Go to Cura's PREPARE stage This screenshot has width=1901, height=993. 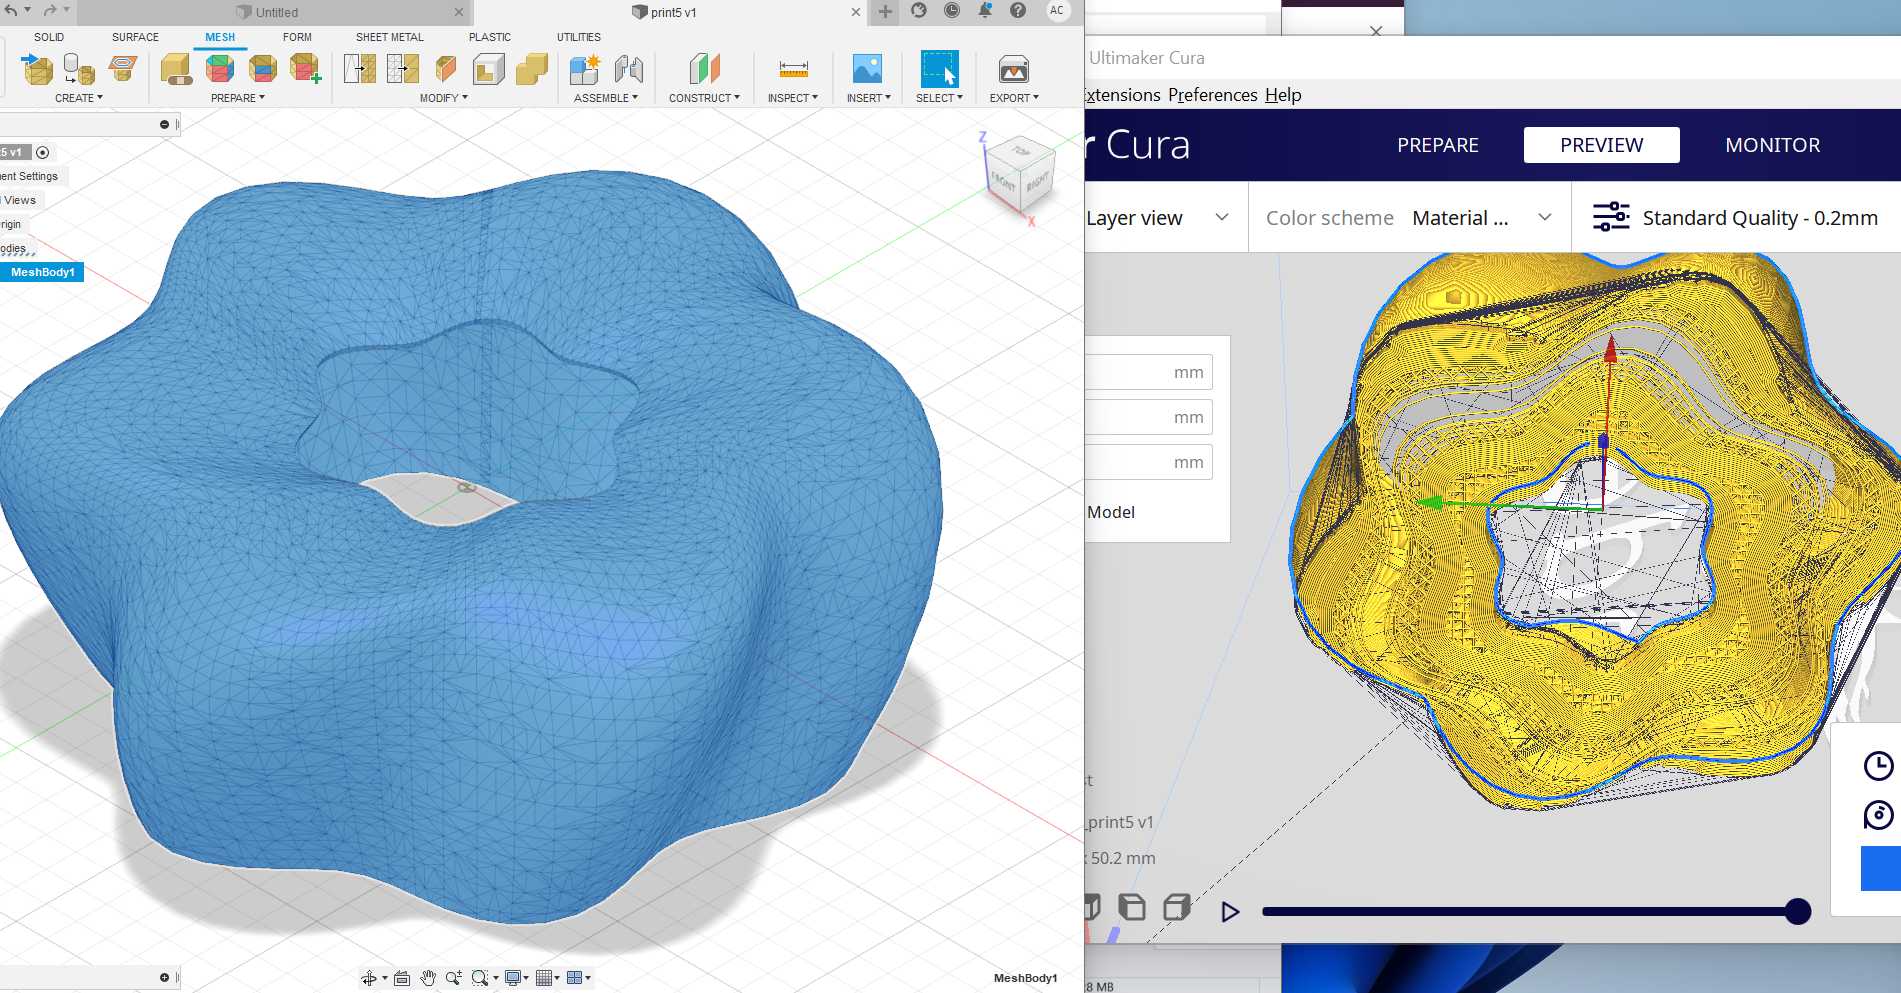1438,145
